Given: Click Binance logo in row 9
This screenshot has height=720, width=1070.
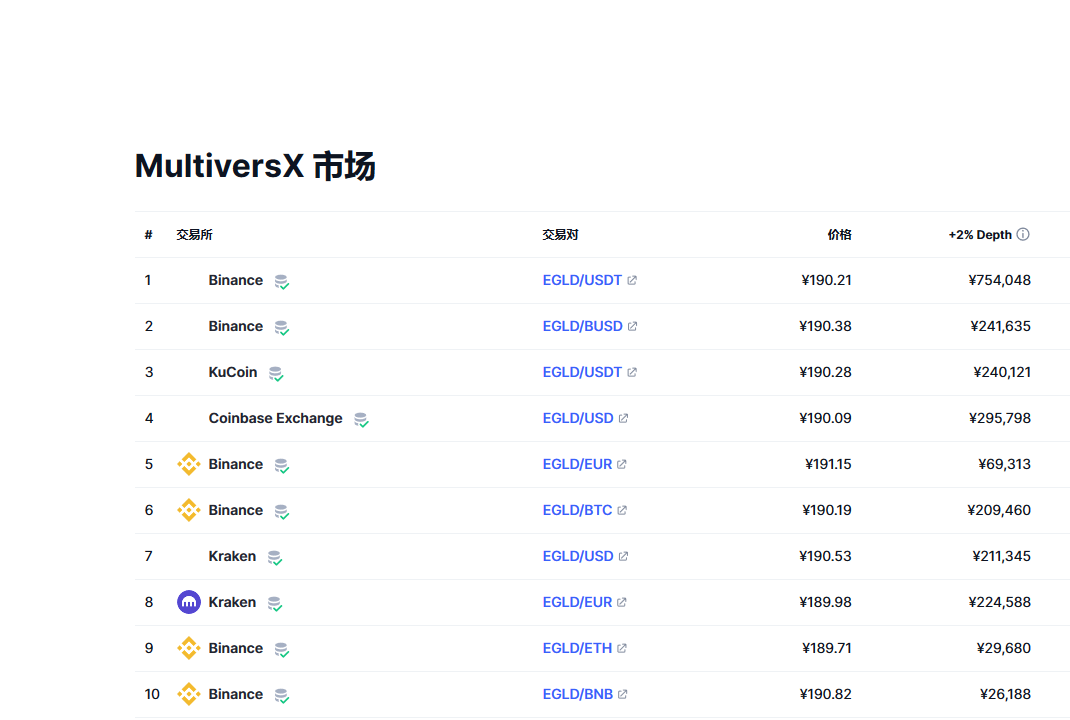Looking at the screenshot, I should (188, 648).
